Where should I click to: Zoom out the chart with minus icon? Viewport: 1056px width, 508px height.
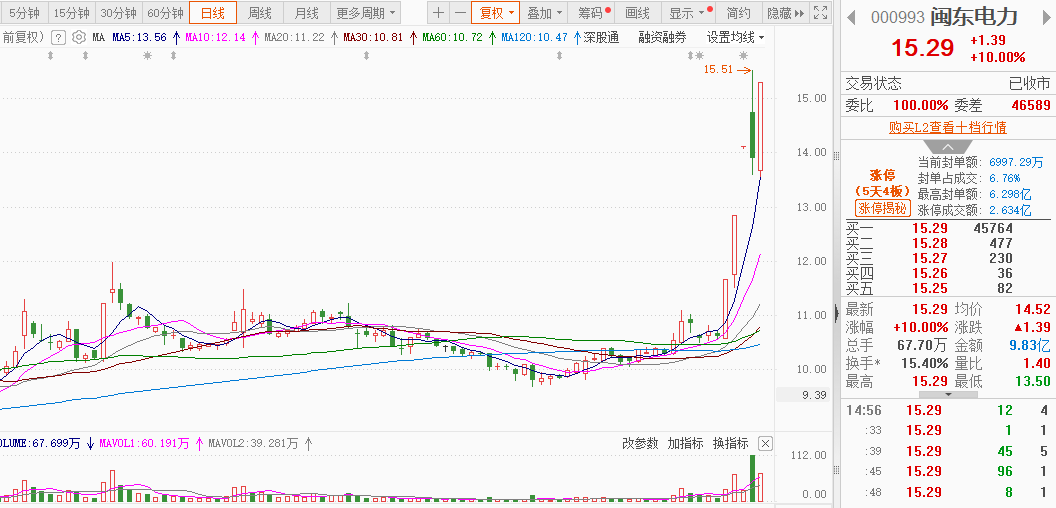tap(459, 12)
